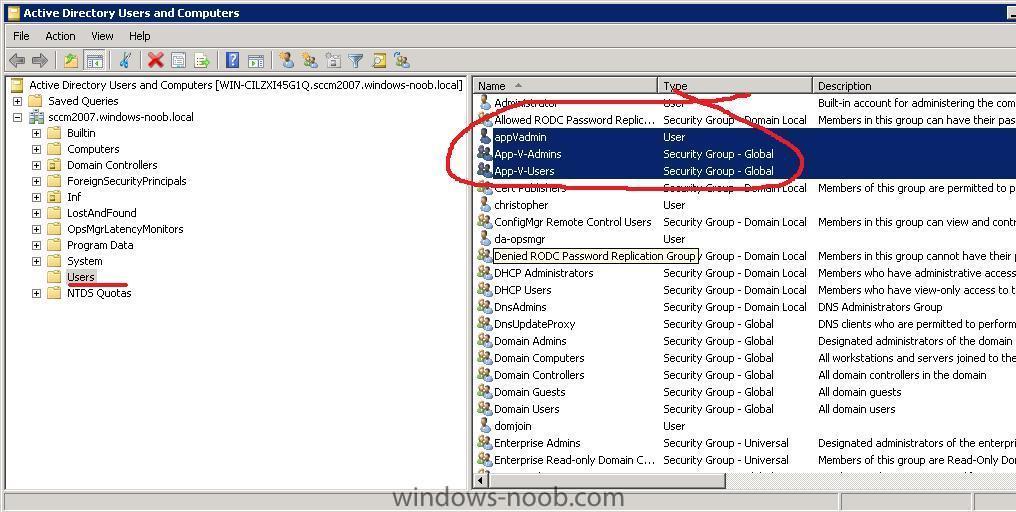Screen dimensions: 1016x512
Task: Select the DHCP Users group name
Action: tap(522, 290)
